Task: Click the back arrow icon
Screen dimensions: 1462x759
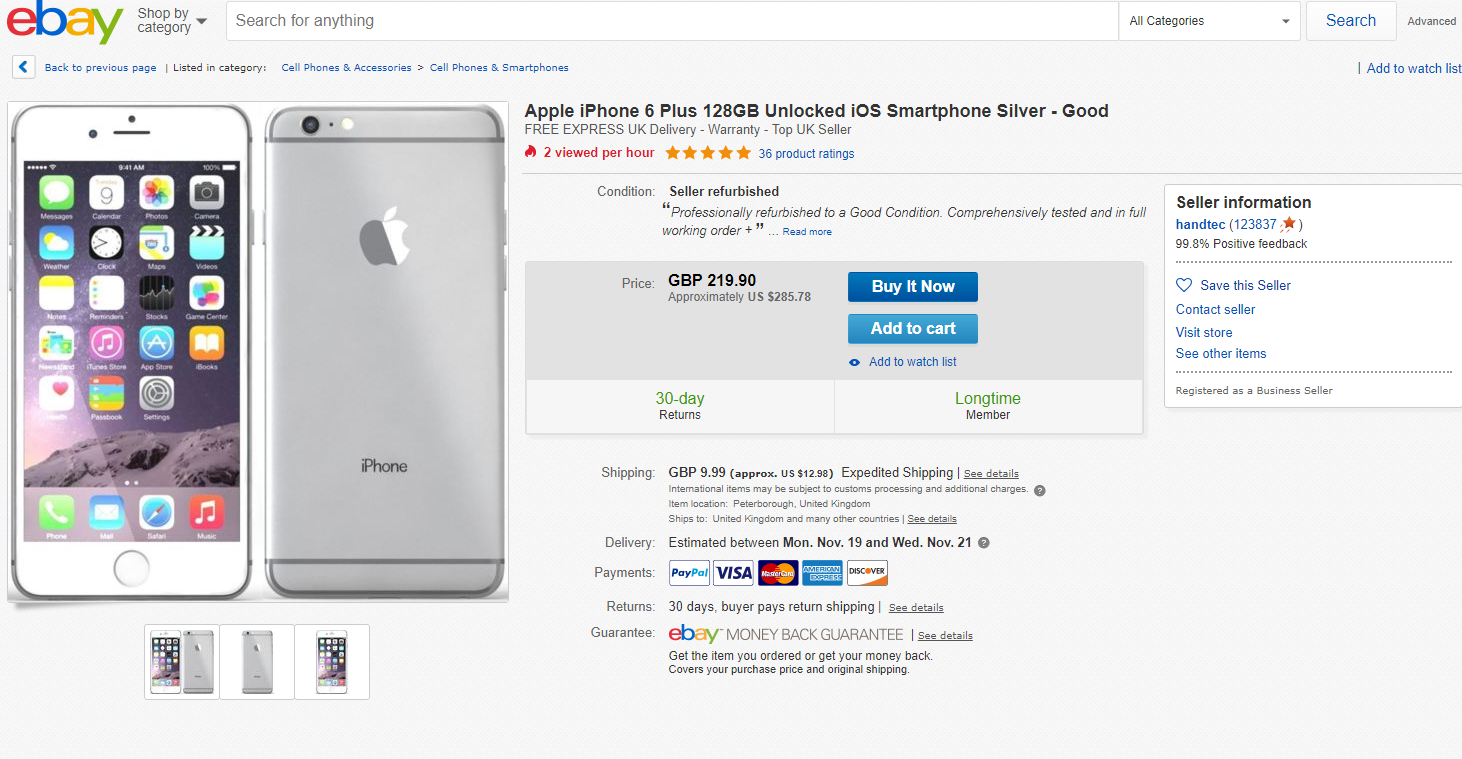Action: pos(24,67)
